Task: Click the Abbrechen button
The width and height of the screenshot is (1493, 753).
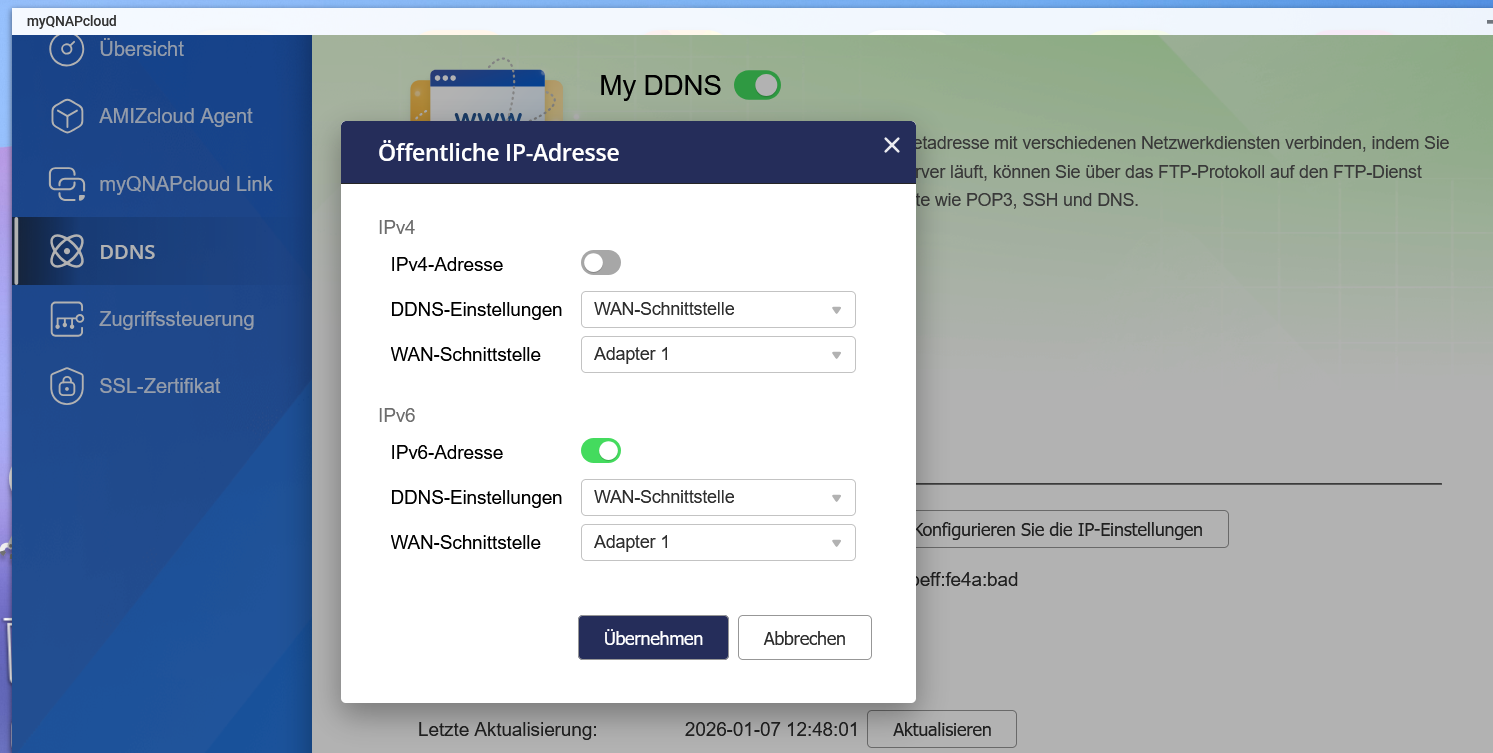Action: coord(804,638)
